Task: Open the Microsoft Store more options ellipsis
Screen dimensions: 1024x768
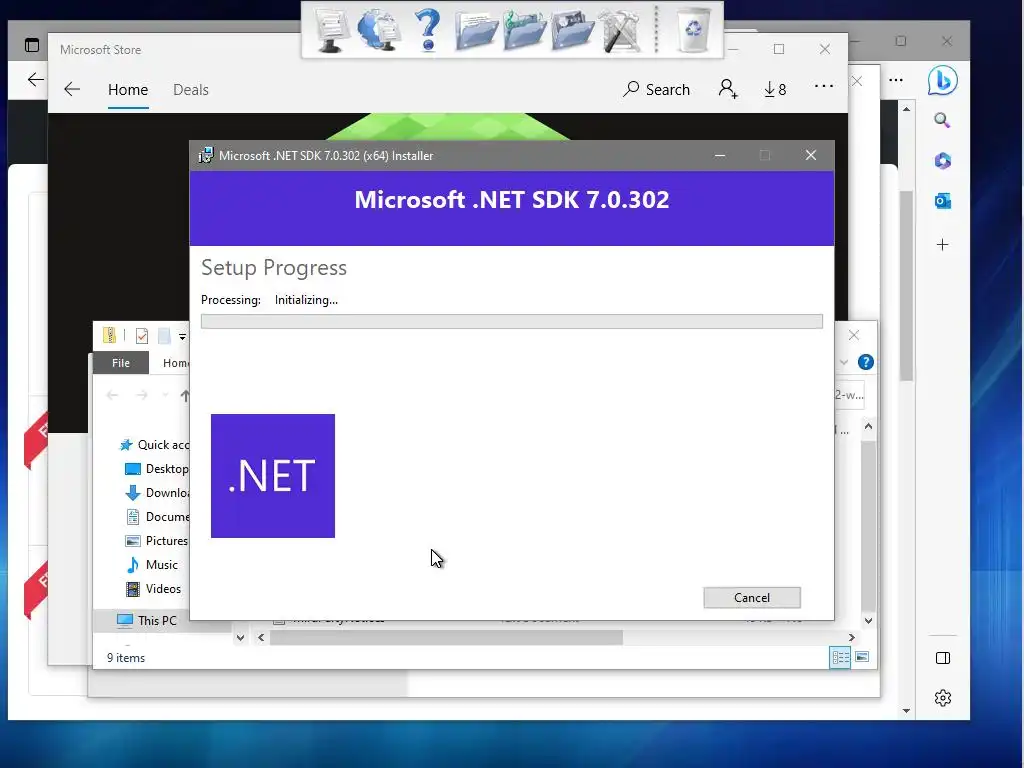Action: pyautogui.click(x=824, y=86)
